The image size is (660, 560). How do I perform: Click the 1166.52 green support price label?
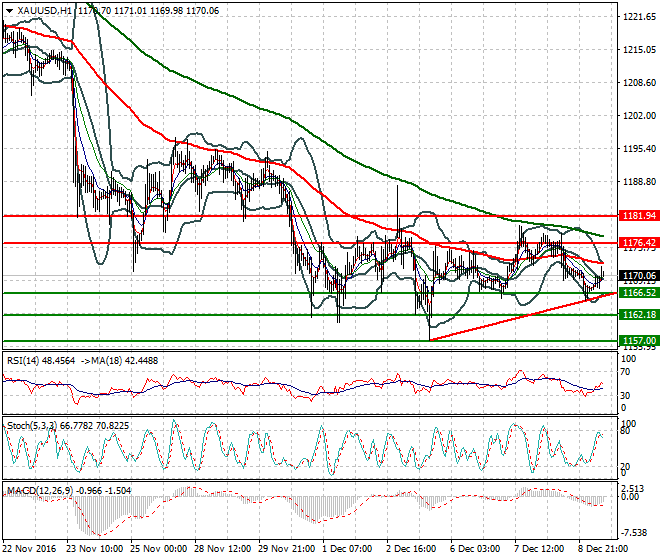coord(639,293)
